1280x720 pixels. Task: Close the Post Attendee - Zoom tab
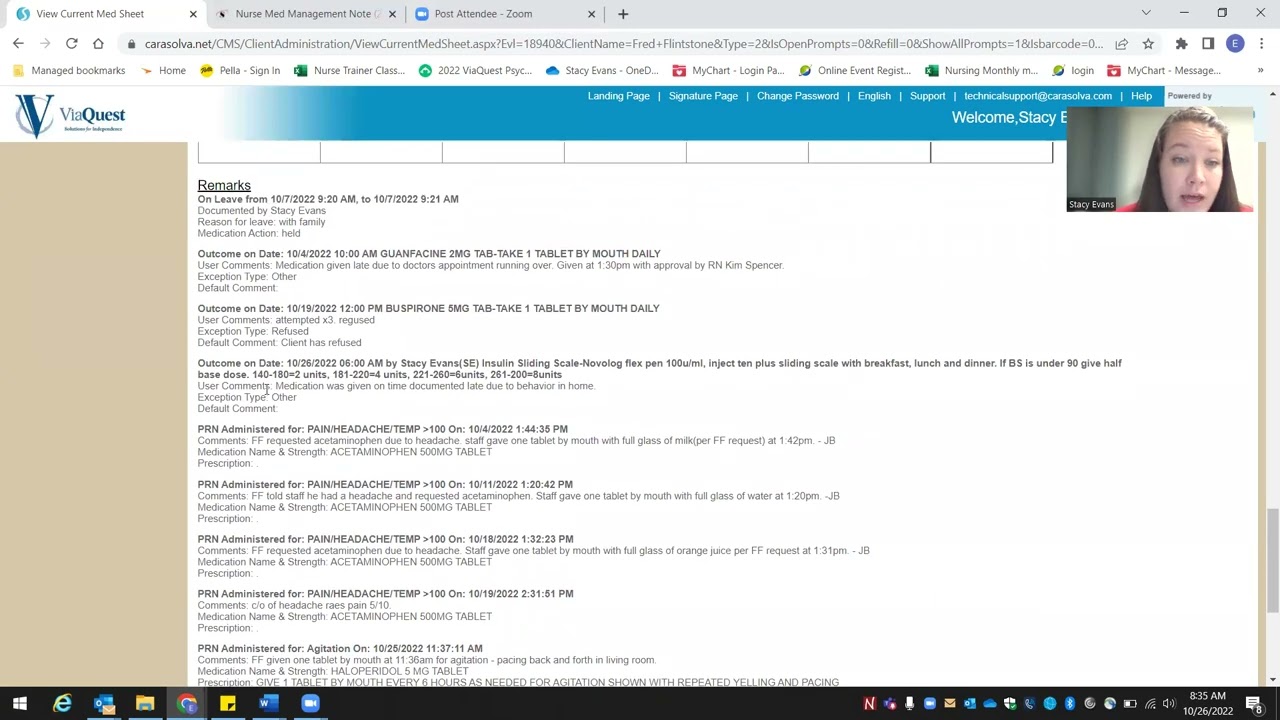591,14
